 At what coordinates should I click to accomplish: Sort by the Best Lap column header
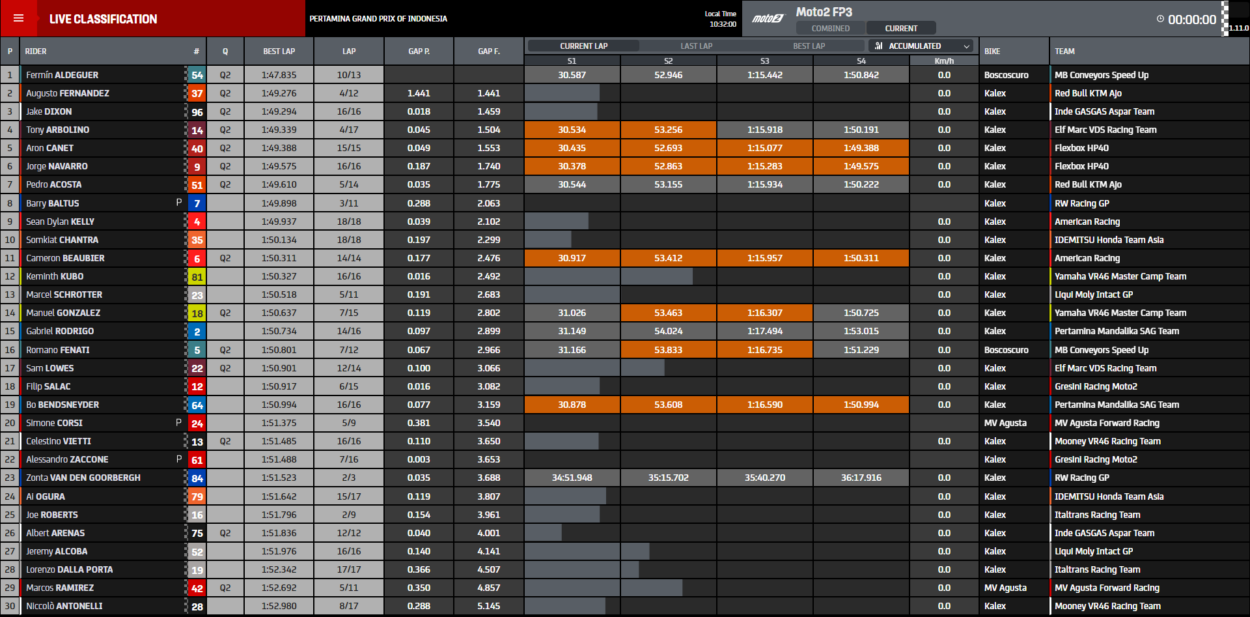[x=279, y=50]
